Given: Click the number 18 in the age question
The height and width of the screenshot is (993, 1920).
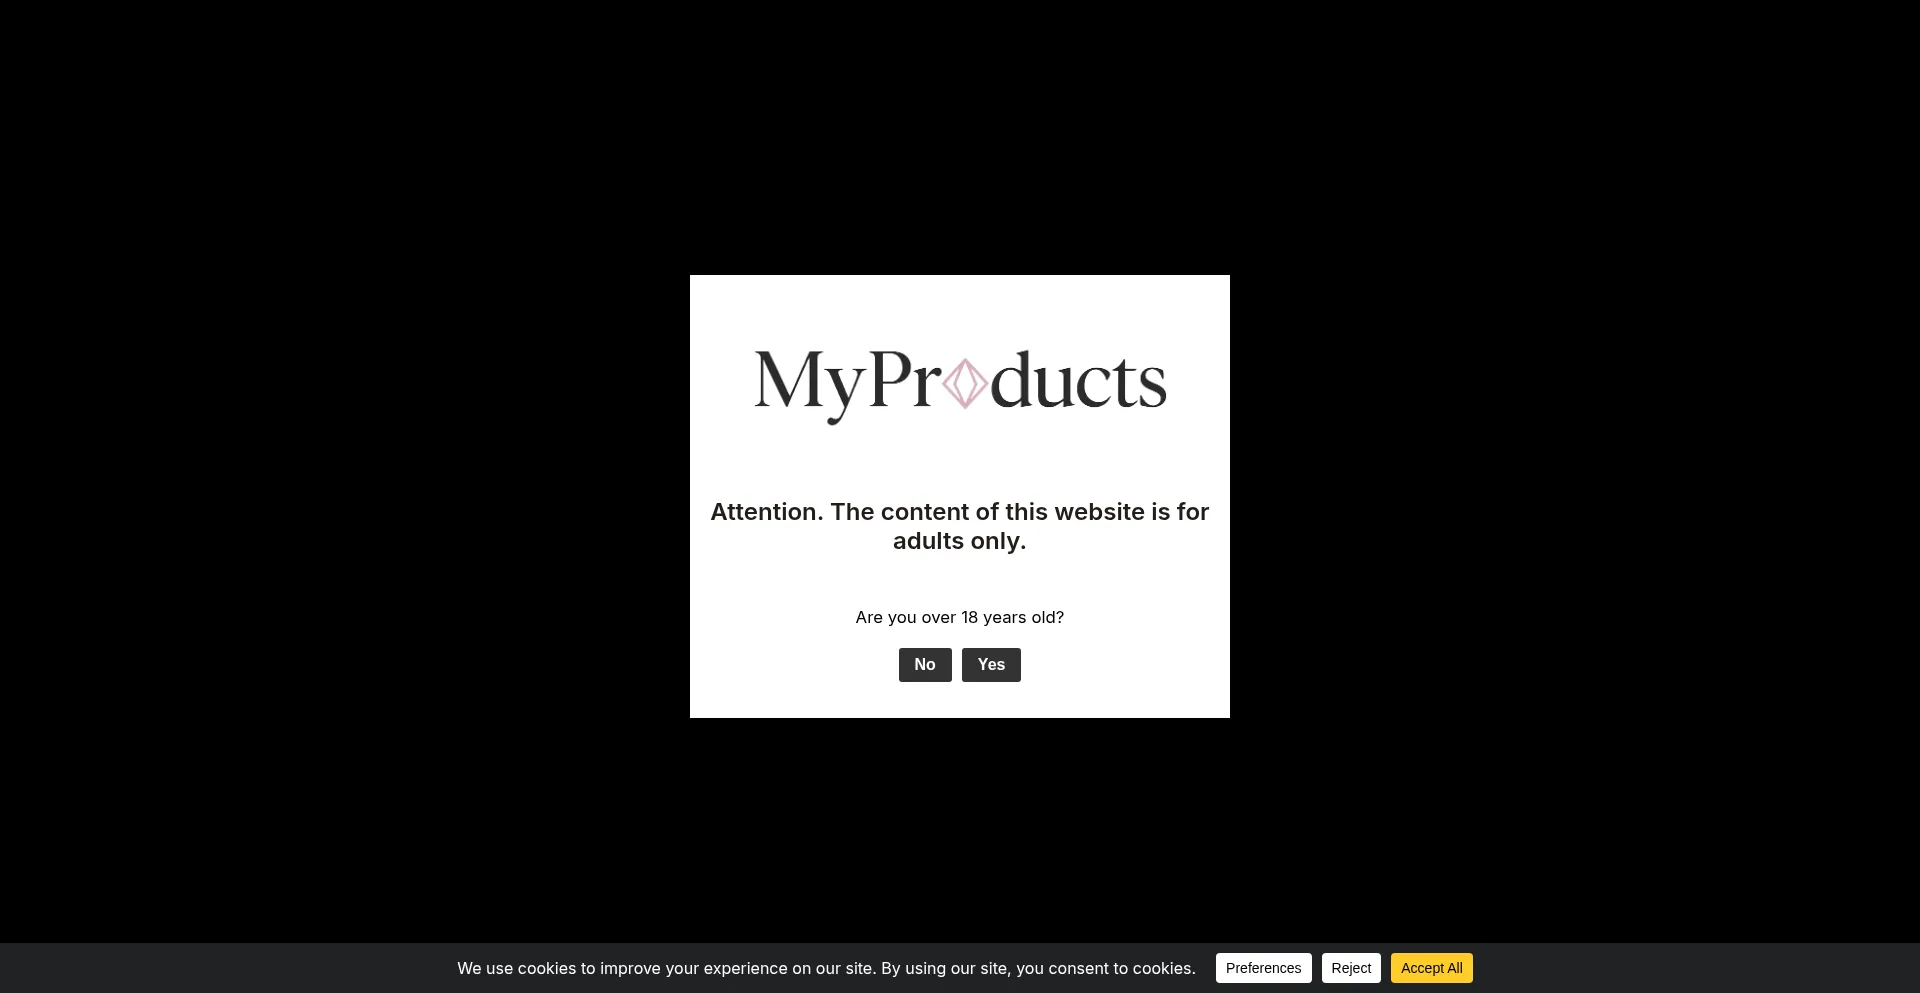Looking at the screenshot, I should pos(969,618).
